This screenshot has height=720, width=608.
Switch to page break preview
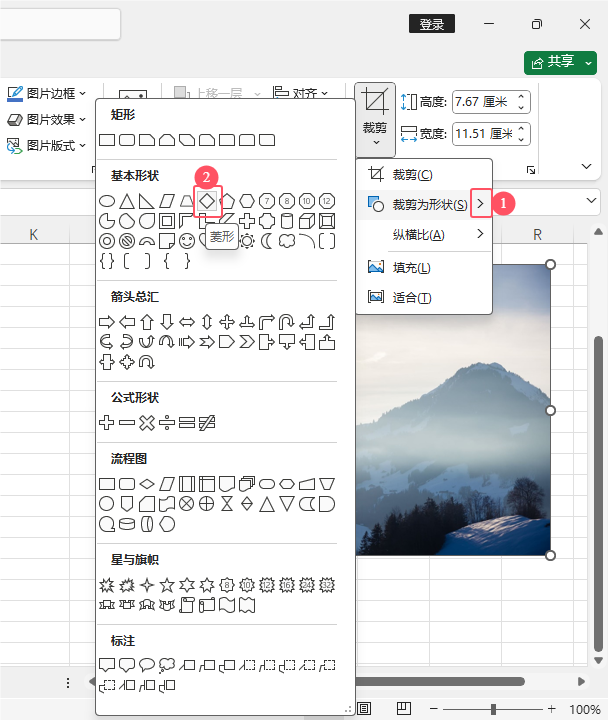[404, 709]
